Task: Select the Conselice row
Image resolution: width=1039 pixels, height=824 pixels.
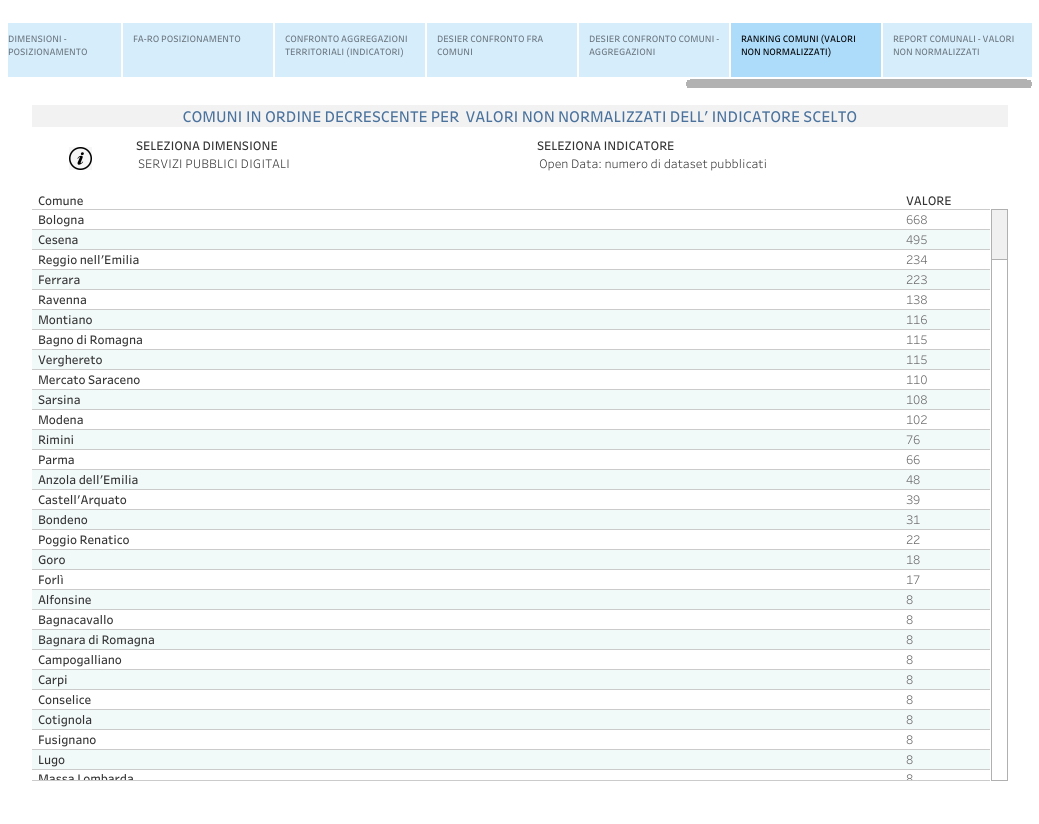Action: tap(511, 700)
